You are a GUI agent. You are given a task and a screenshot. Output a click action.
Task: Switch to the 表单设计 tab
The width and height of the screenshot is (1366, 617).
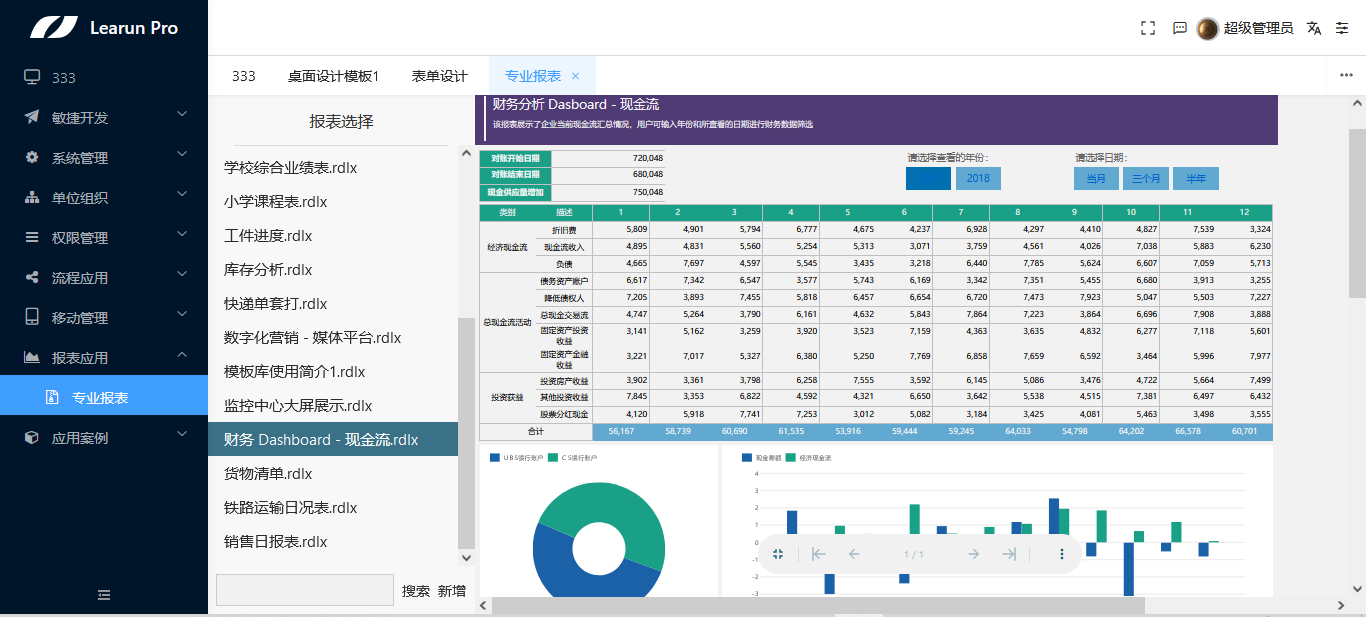(440, 76)
